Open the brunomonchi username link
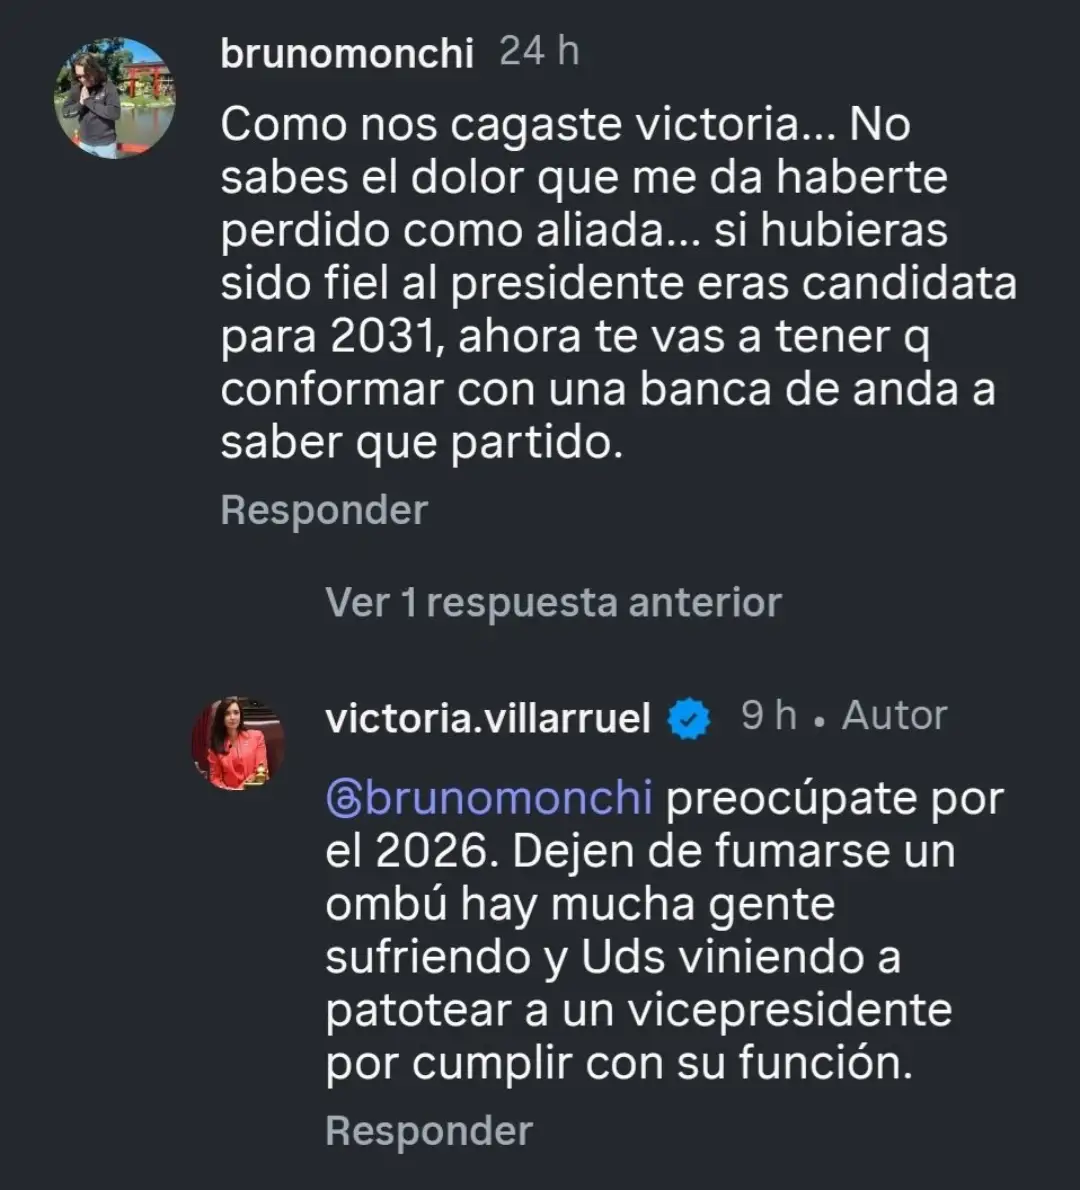This screenshot has height=1190, width=1080. (x=347, y=53)
